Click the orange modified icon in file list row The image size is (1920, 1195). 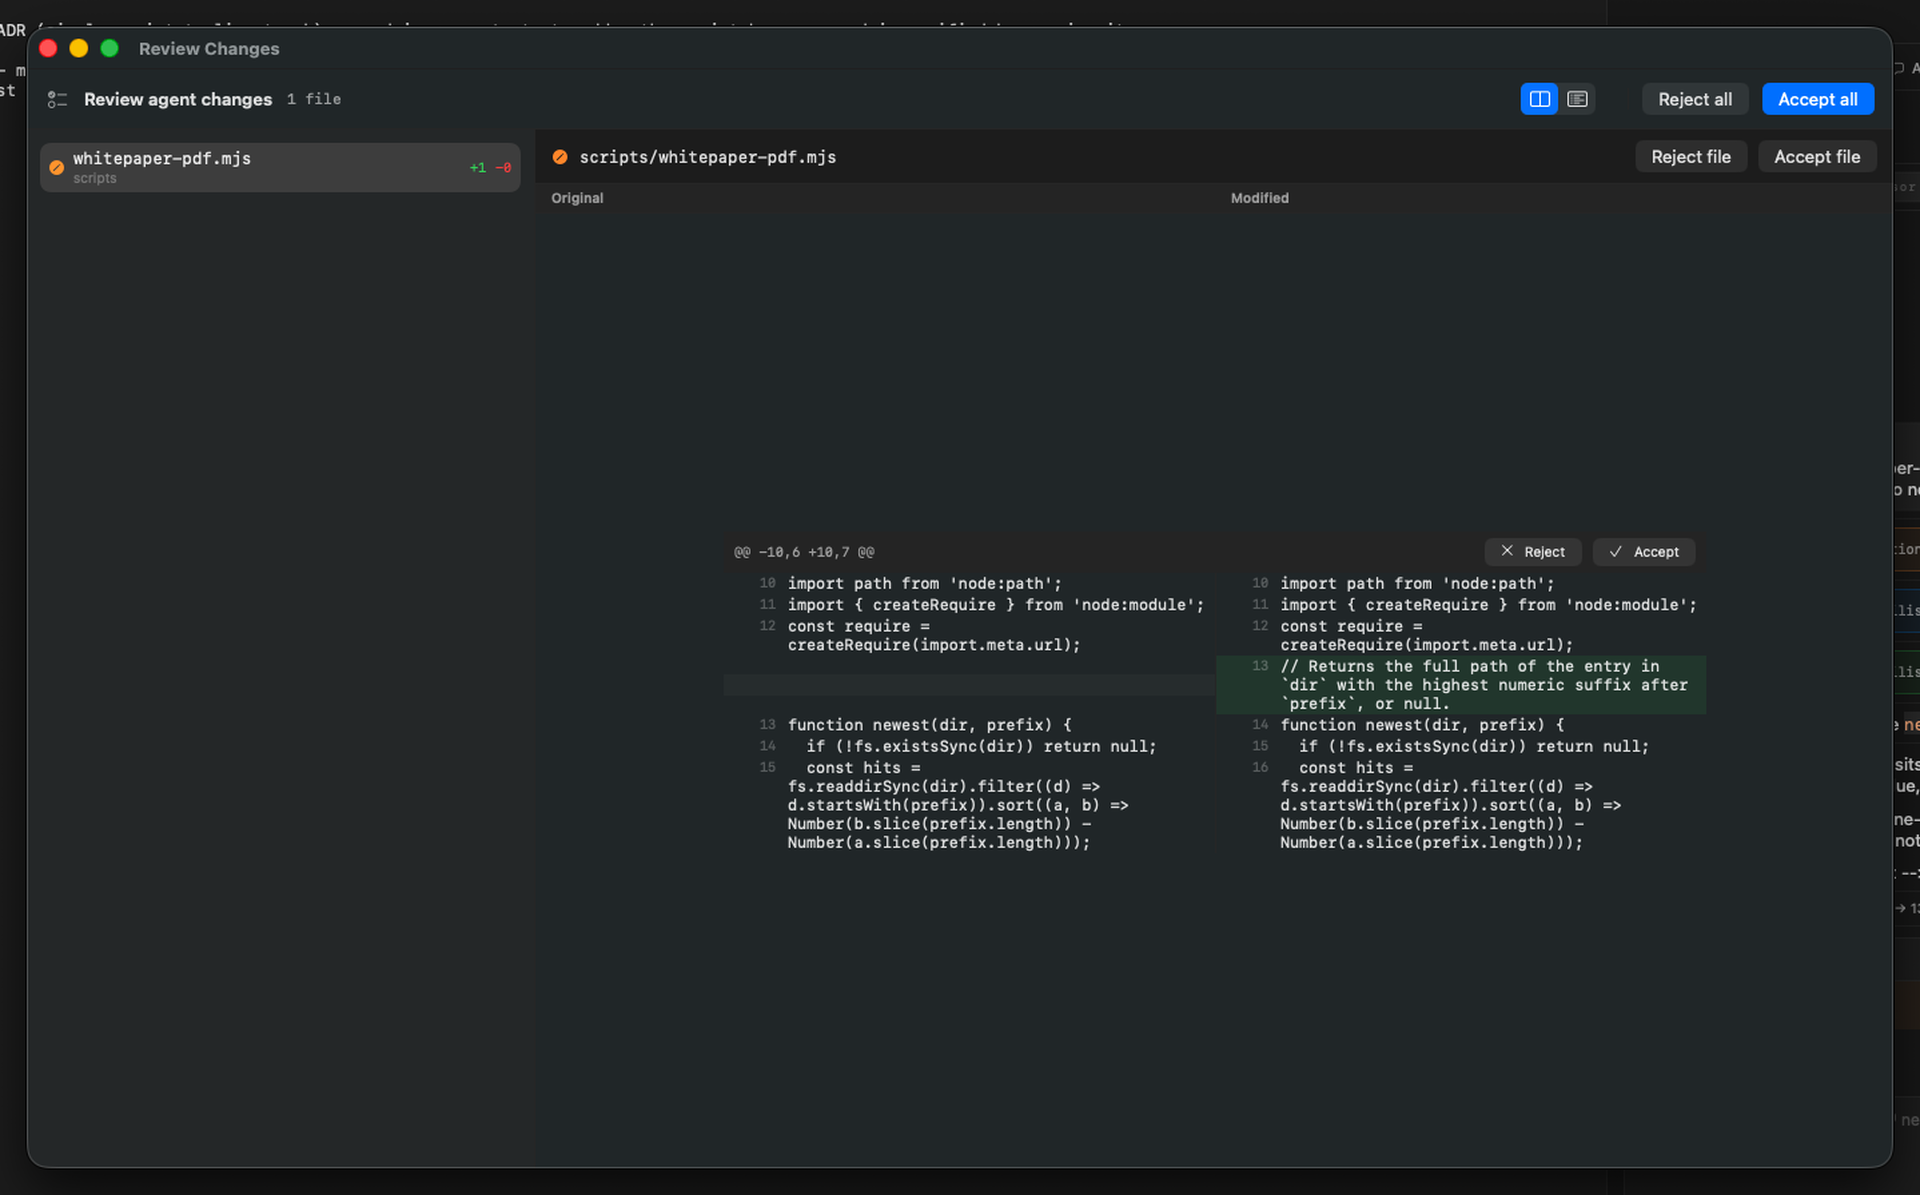pos(57,167)
